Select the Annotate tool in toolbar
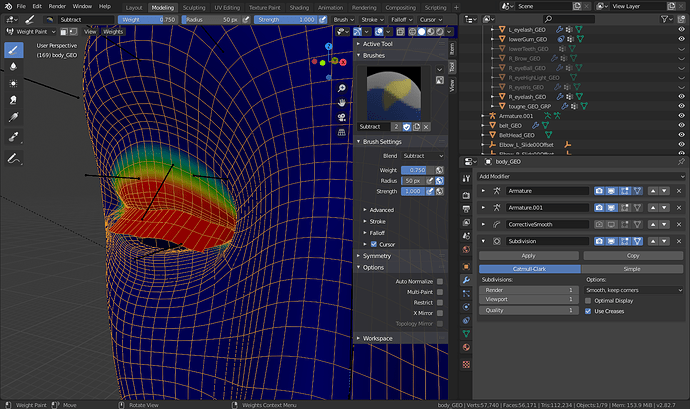Viewport: 690px width, 409px height. 13,158
